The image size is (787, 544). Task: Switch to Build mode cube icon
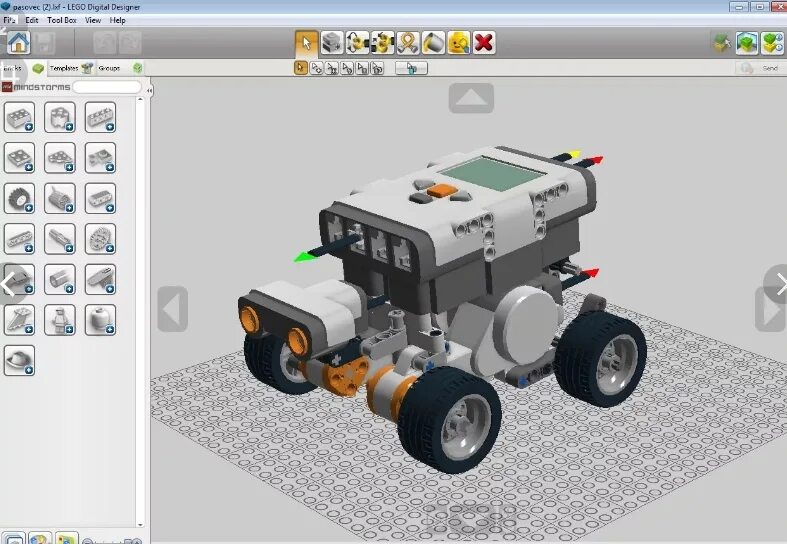(722, 43)
